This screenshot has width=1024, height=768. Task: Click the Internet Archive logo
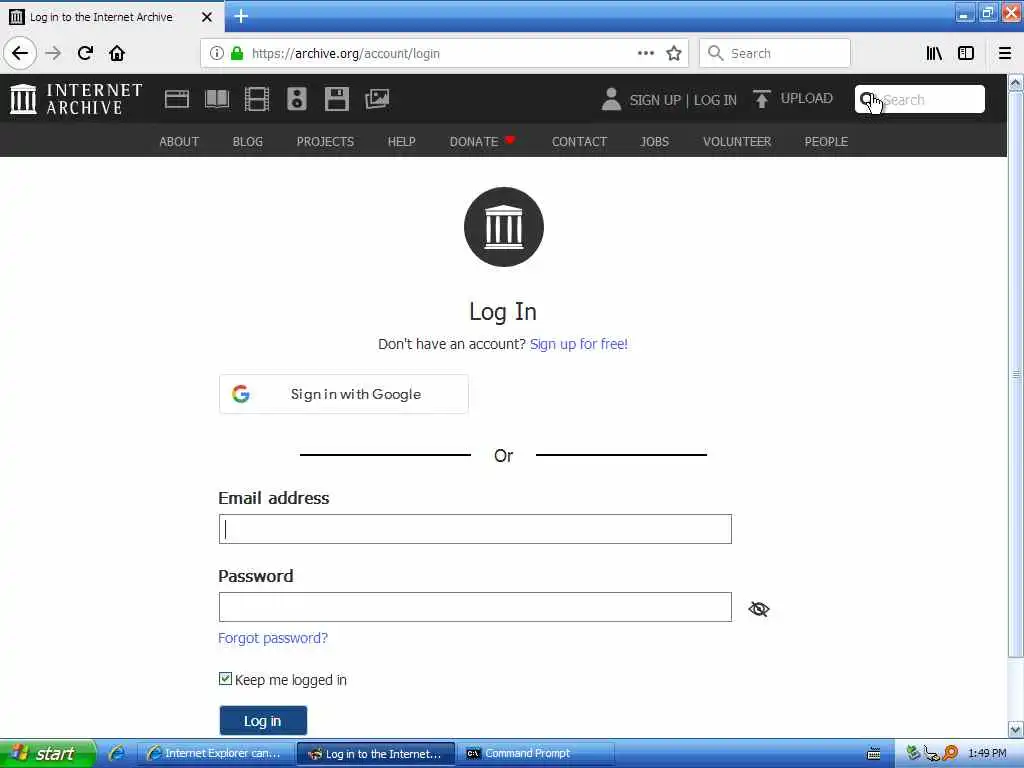tap(76, 99)
